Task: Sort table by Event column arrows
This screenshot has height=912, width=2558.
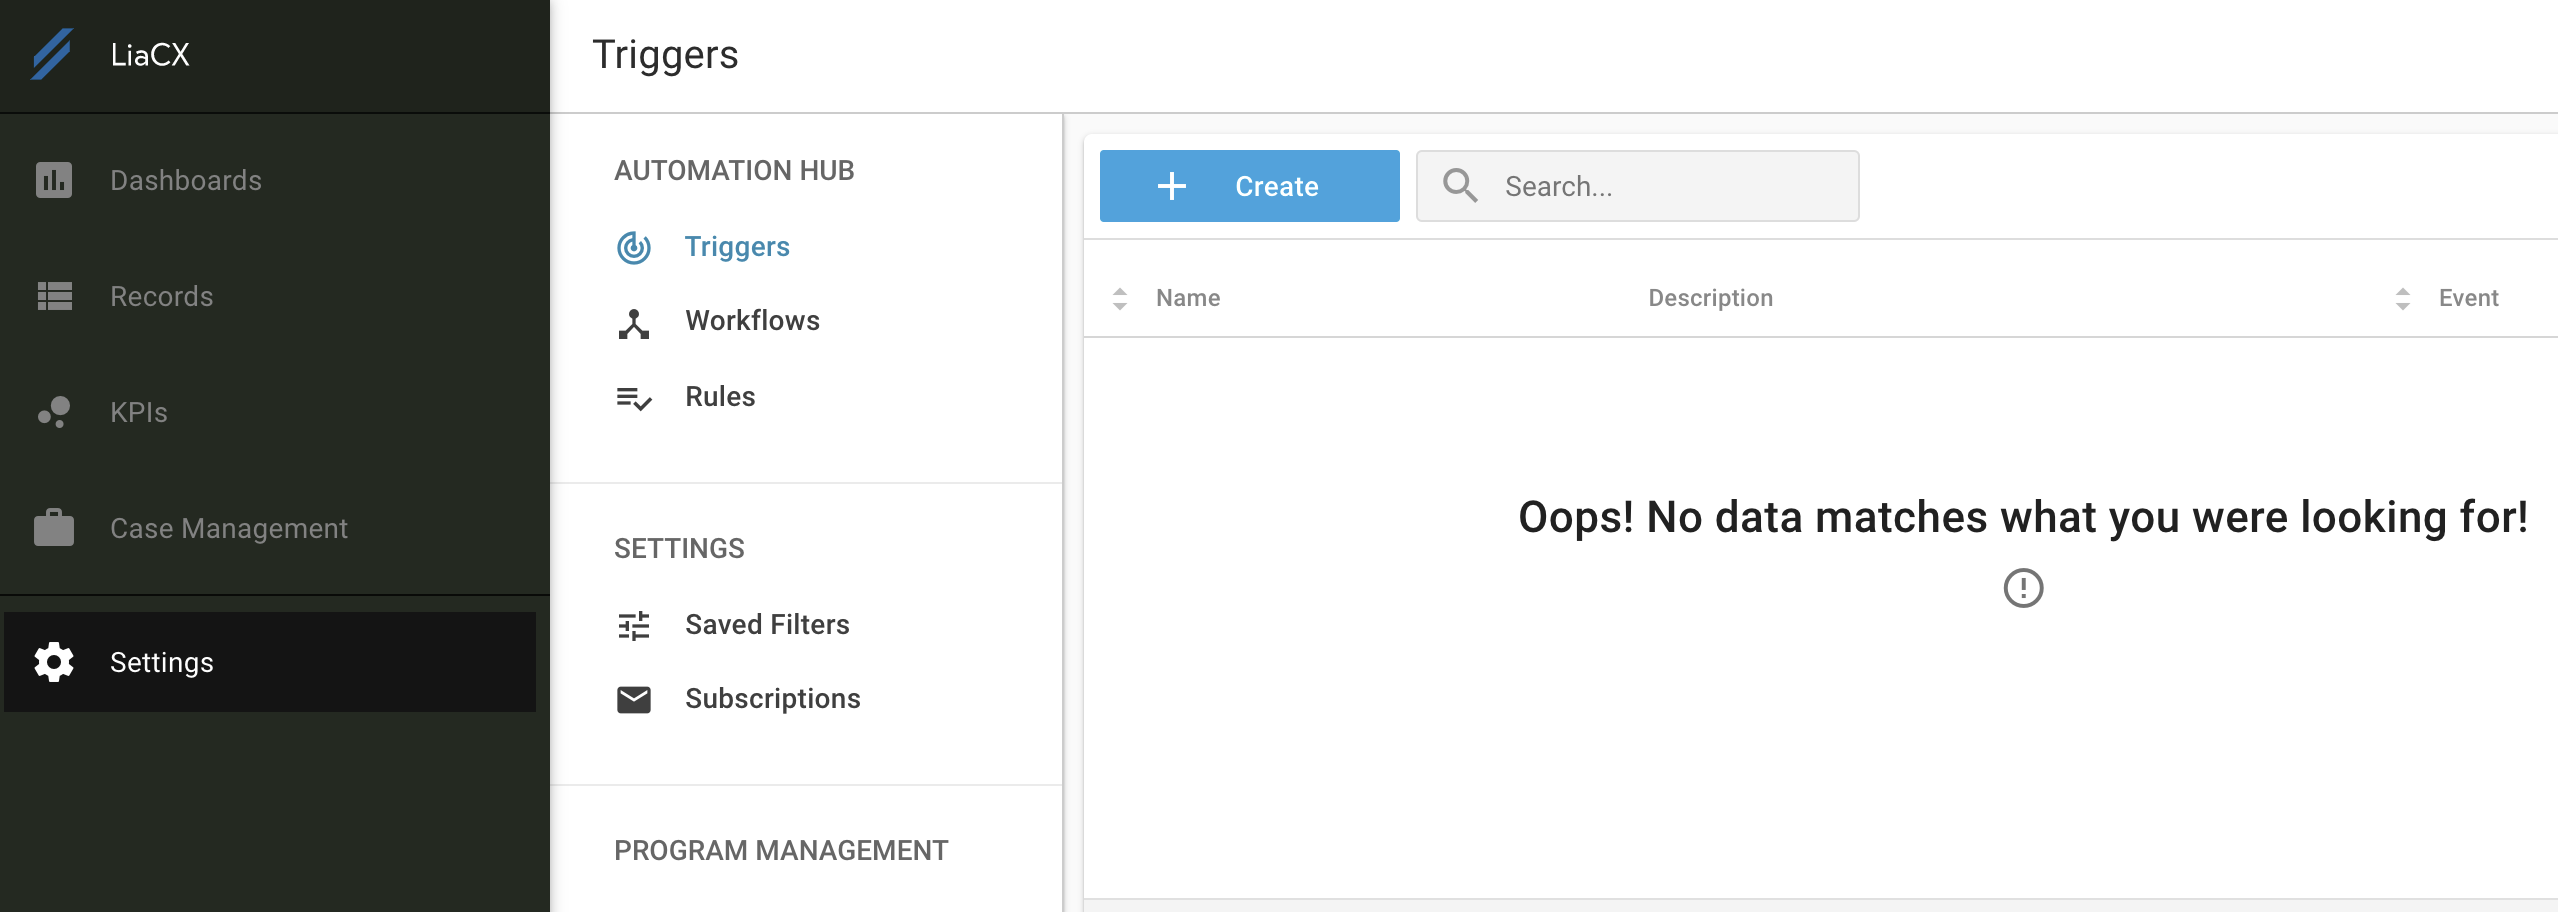Action: 2403,298
